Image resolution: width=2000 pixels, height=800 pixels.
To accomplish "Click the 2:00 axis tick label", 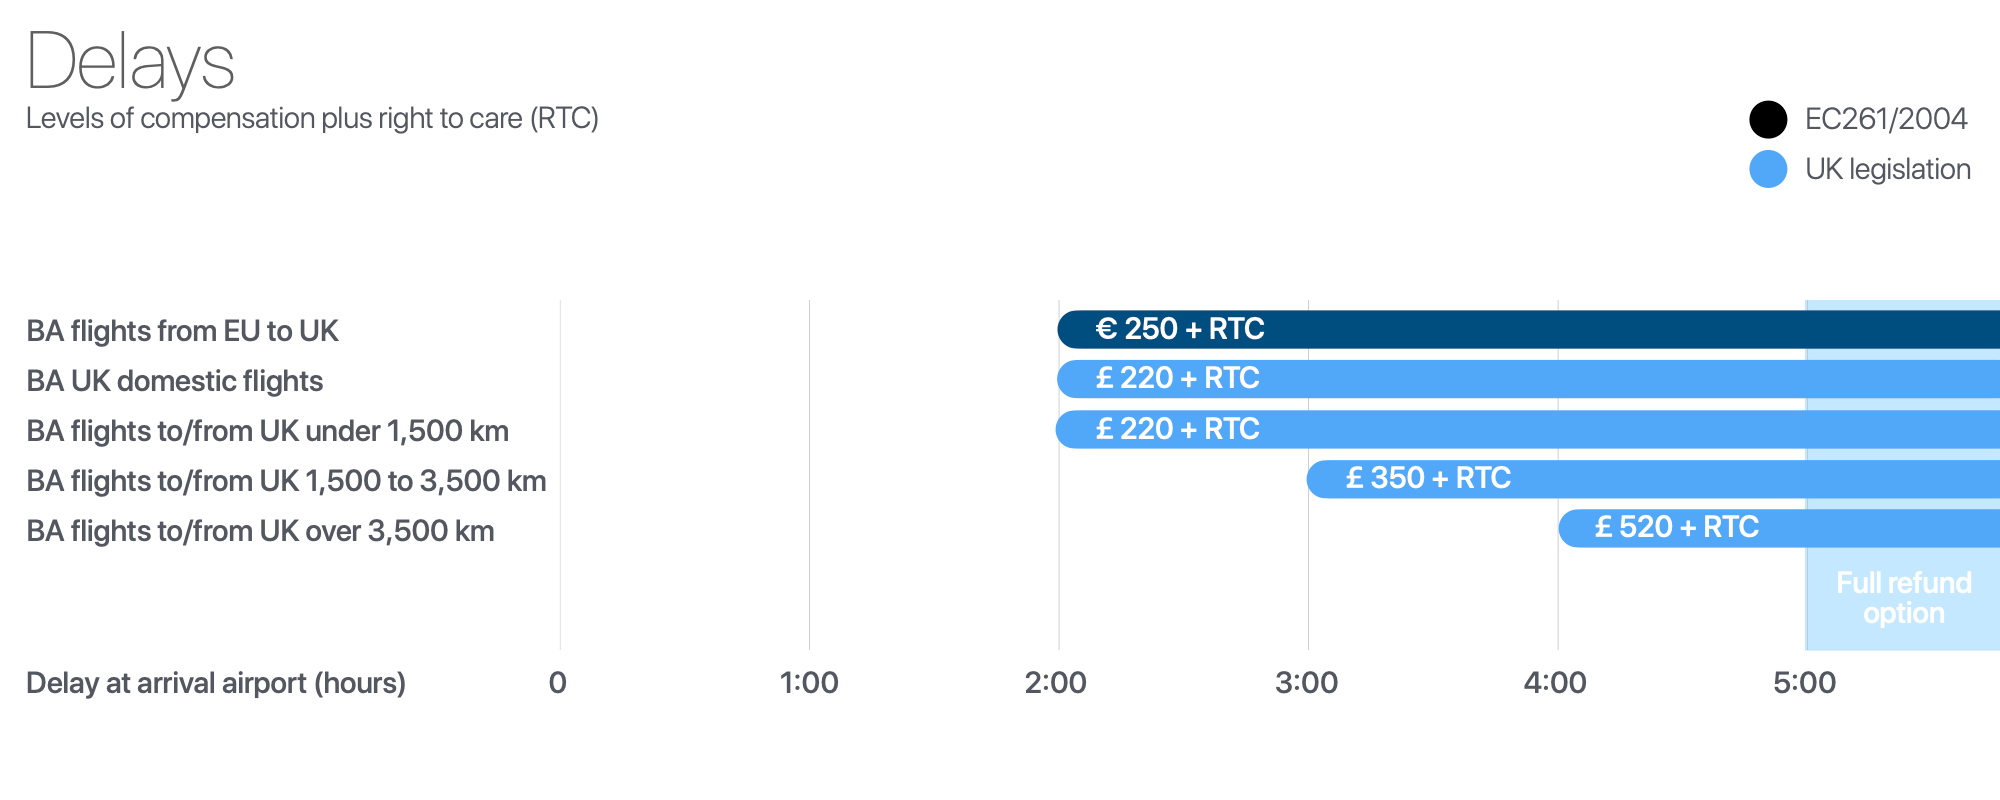I will pos(1056,683).
